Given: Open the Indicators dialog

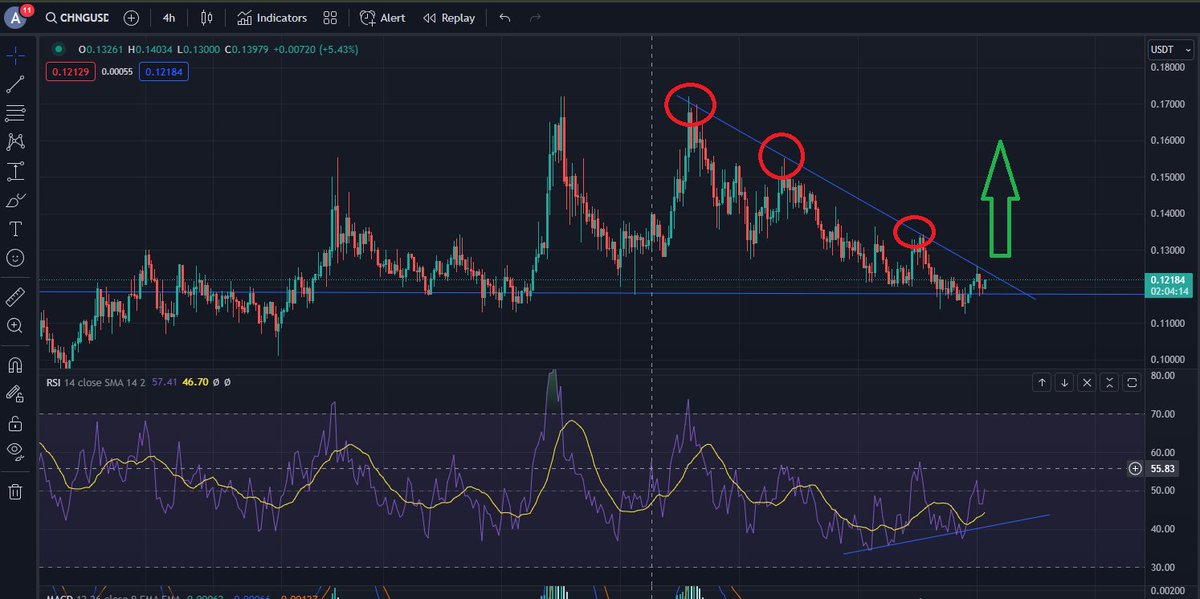Looking at the screenshot, I should 271,18.
